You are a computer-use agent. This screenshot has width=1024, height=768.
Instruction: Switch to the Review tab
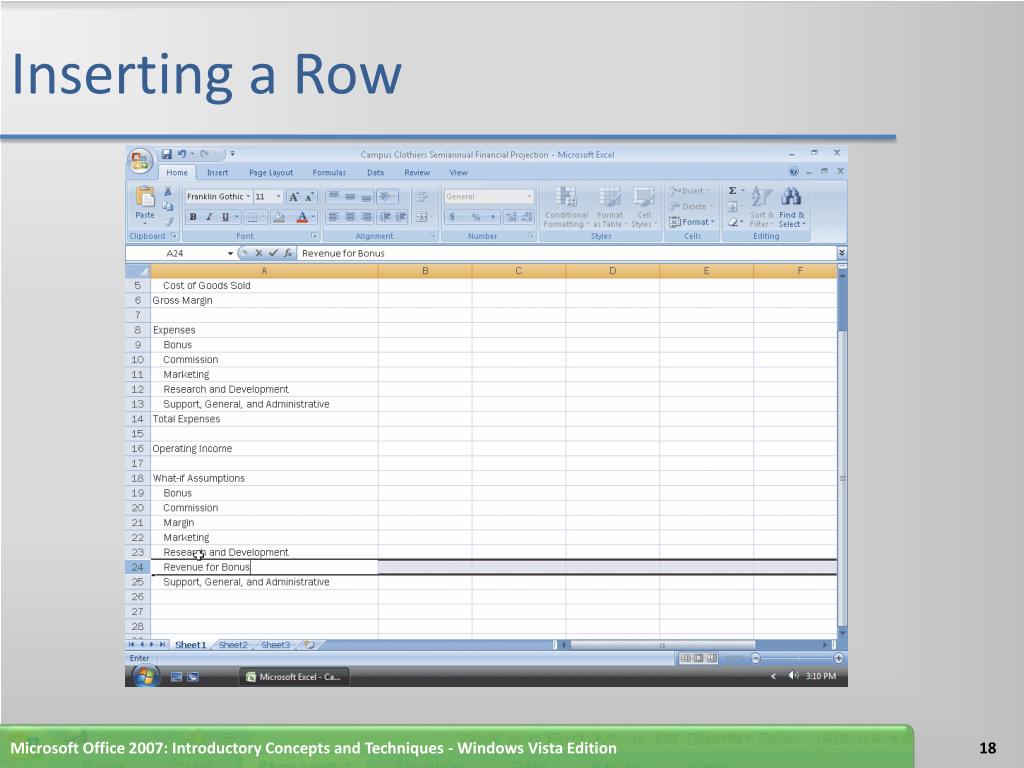[x=417, y=172]
